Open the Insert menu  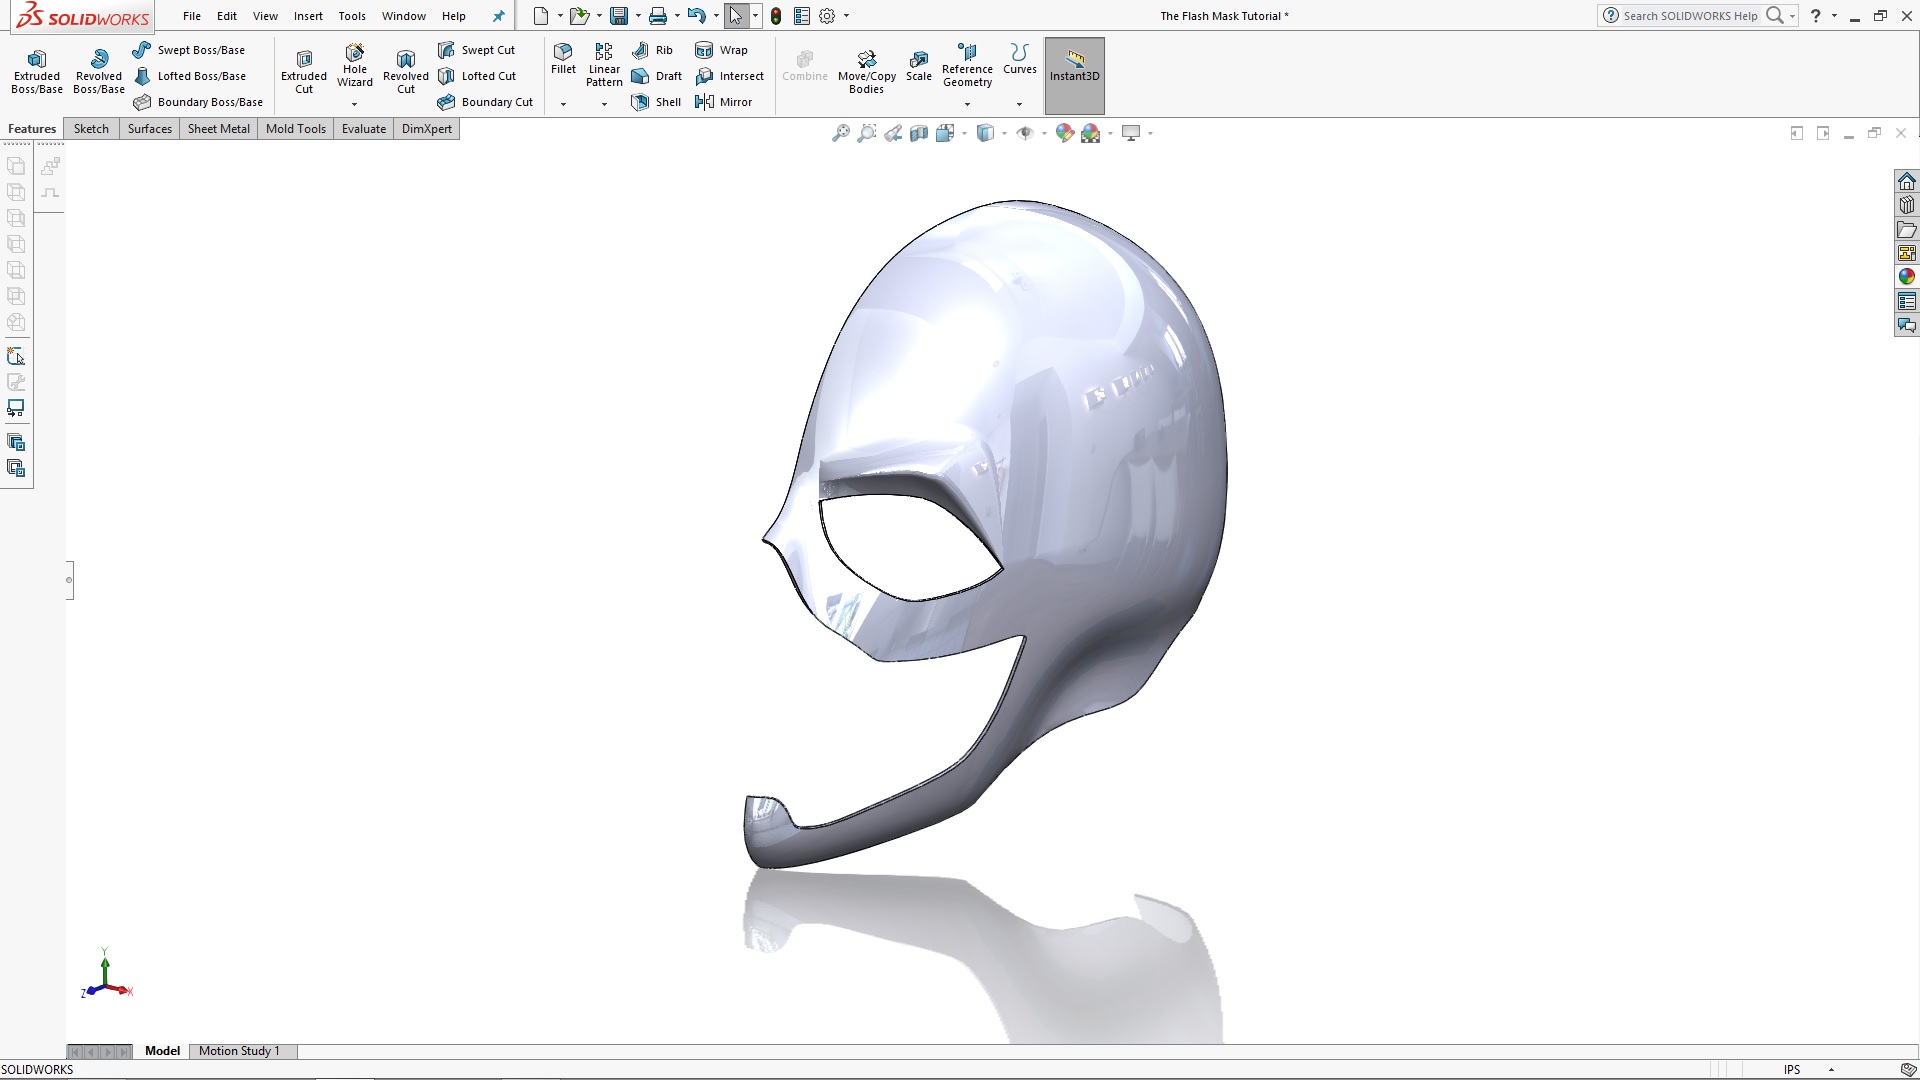pyautogui.click(x=308, y=16)
